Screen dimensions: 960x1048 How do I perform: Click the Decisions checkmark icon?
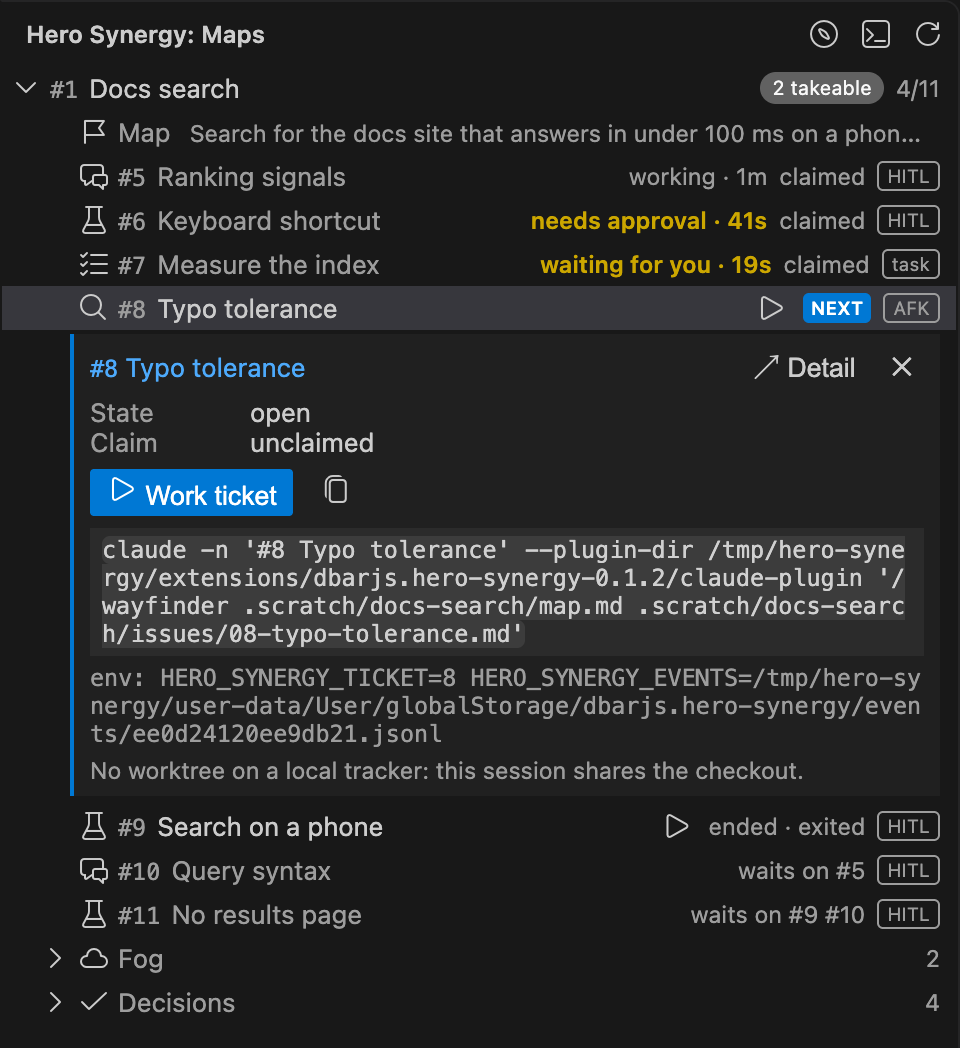(94, 1001)
